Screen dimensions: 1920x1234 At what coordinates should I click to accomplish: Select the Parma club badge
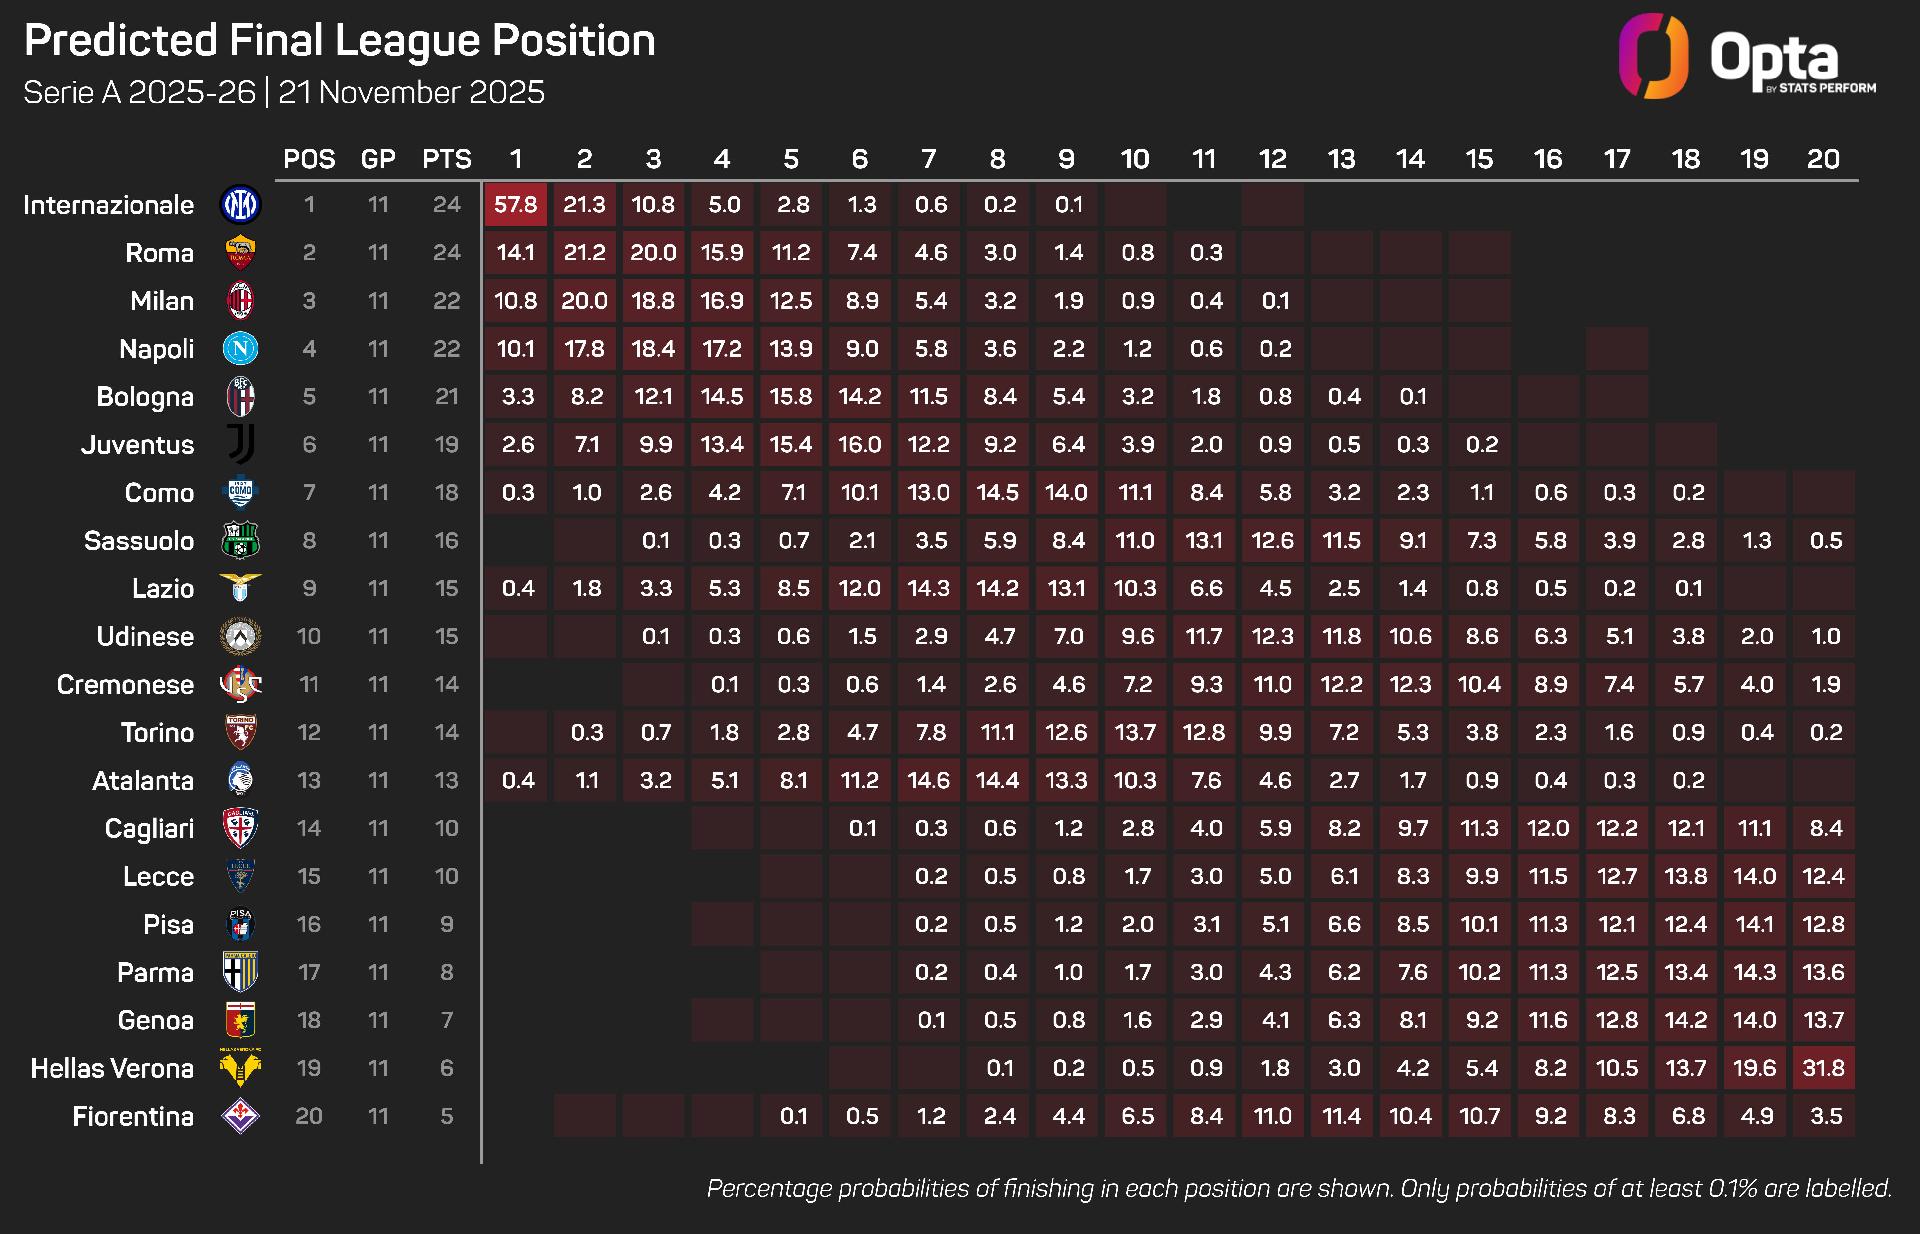click(x=240, y=972)
